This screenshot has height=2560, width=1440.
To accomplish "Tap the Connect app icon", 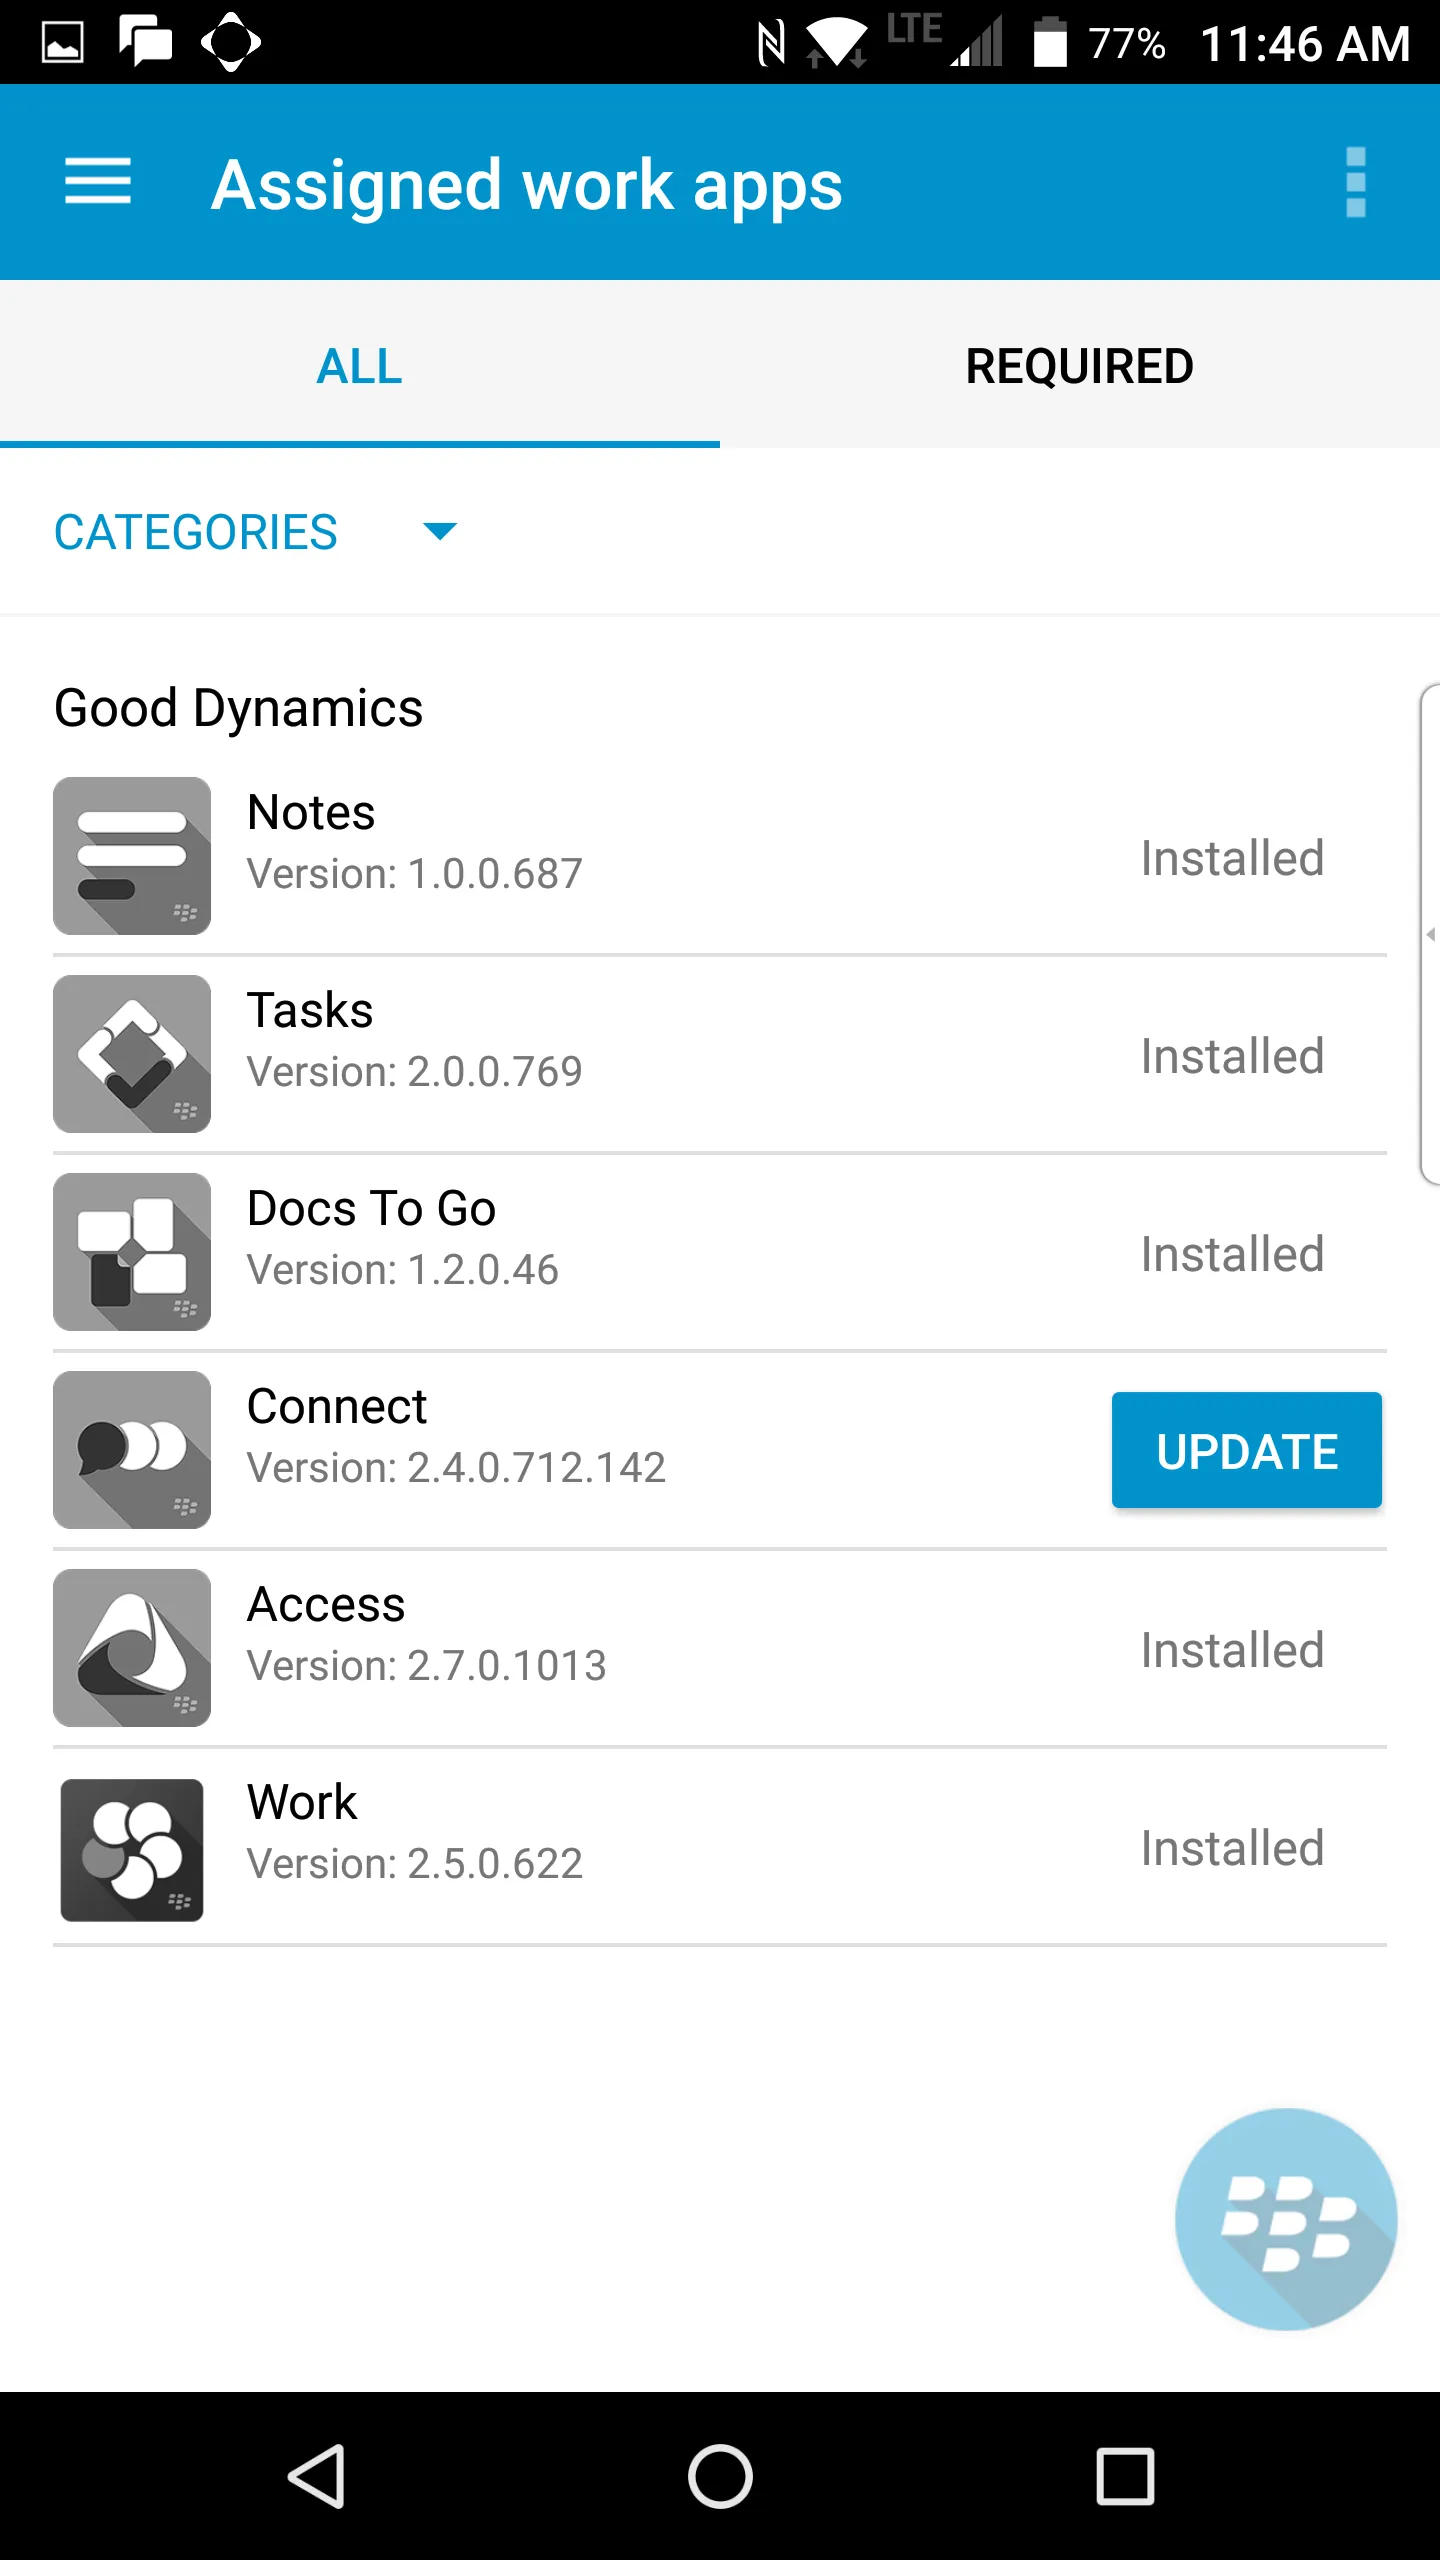I will click(132, 1450).
